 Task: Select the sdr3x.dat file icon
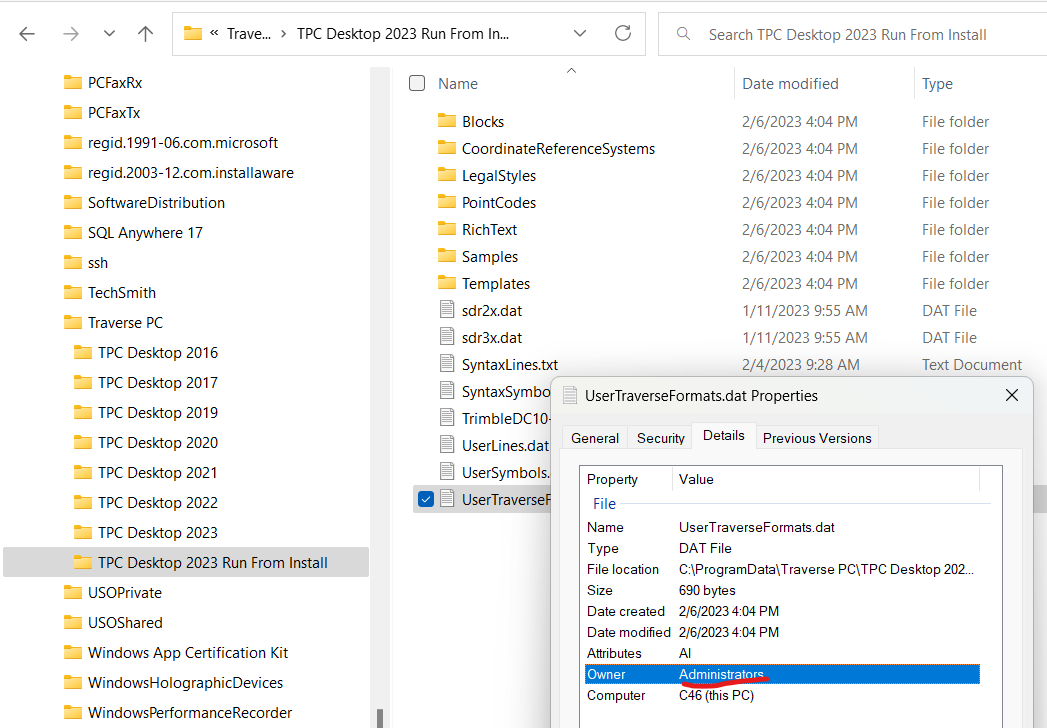(x=447, y=337)
